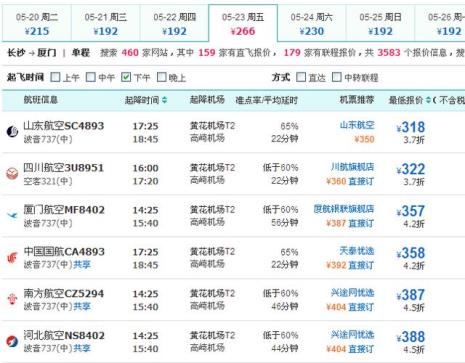Click 共享 codeshare link for CZ5294
This screenshot has height=363, width=465.
tap(82, 306)
